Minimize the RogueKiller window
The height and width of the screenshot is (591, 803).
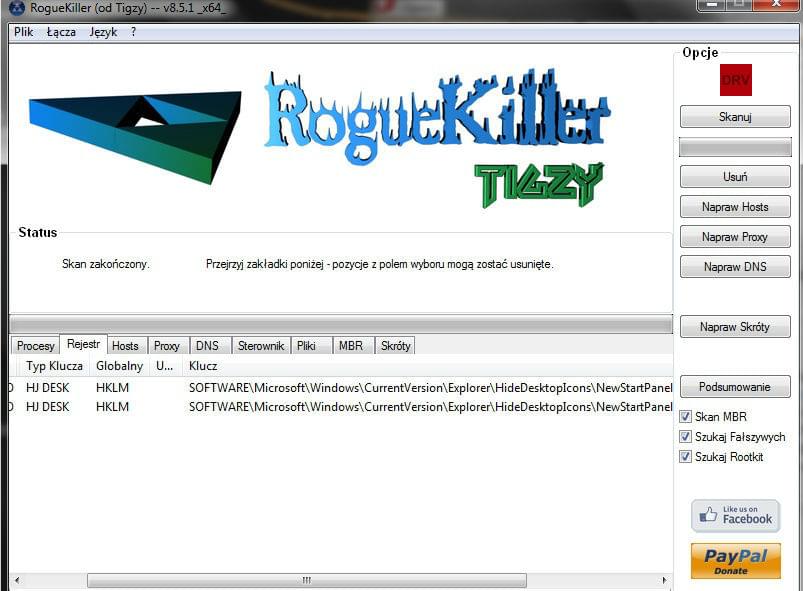click(x=712, y=5)
